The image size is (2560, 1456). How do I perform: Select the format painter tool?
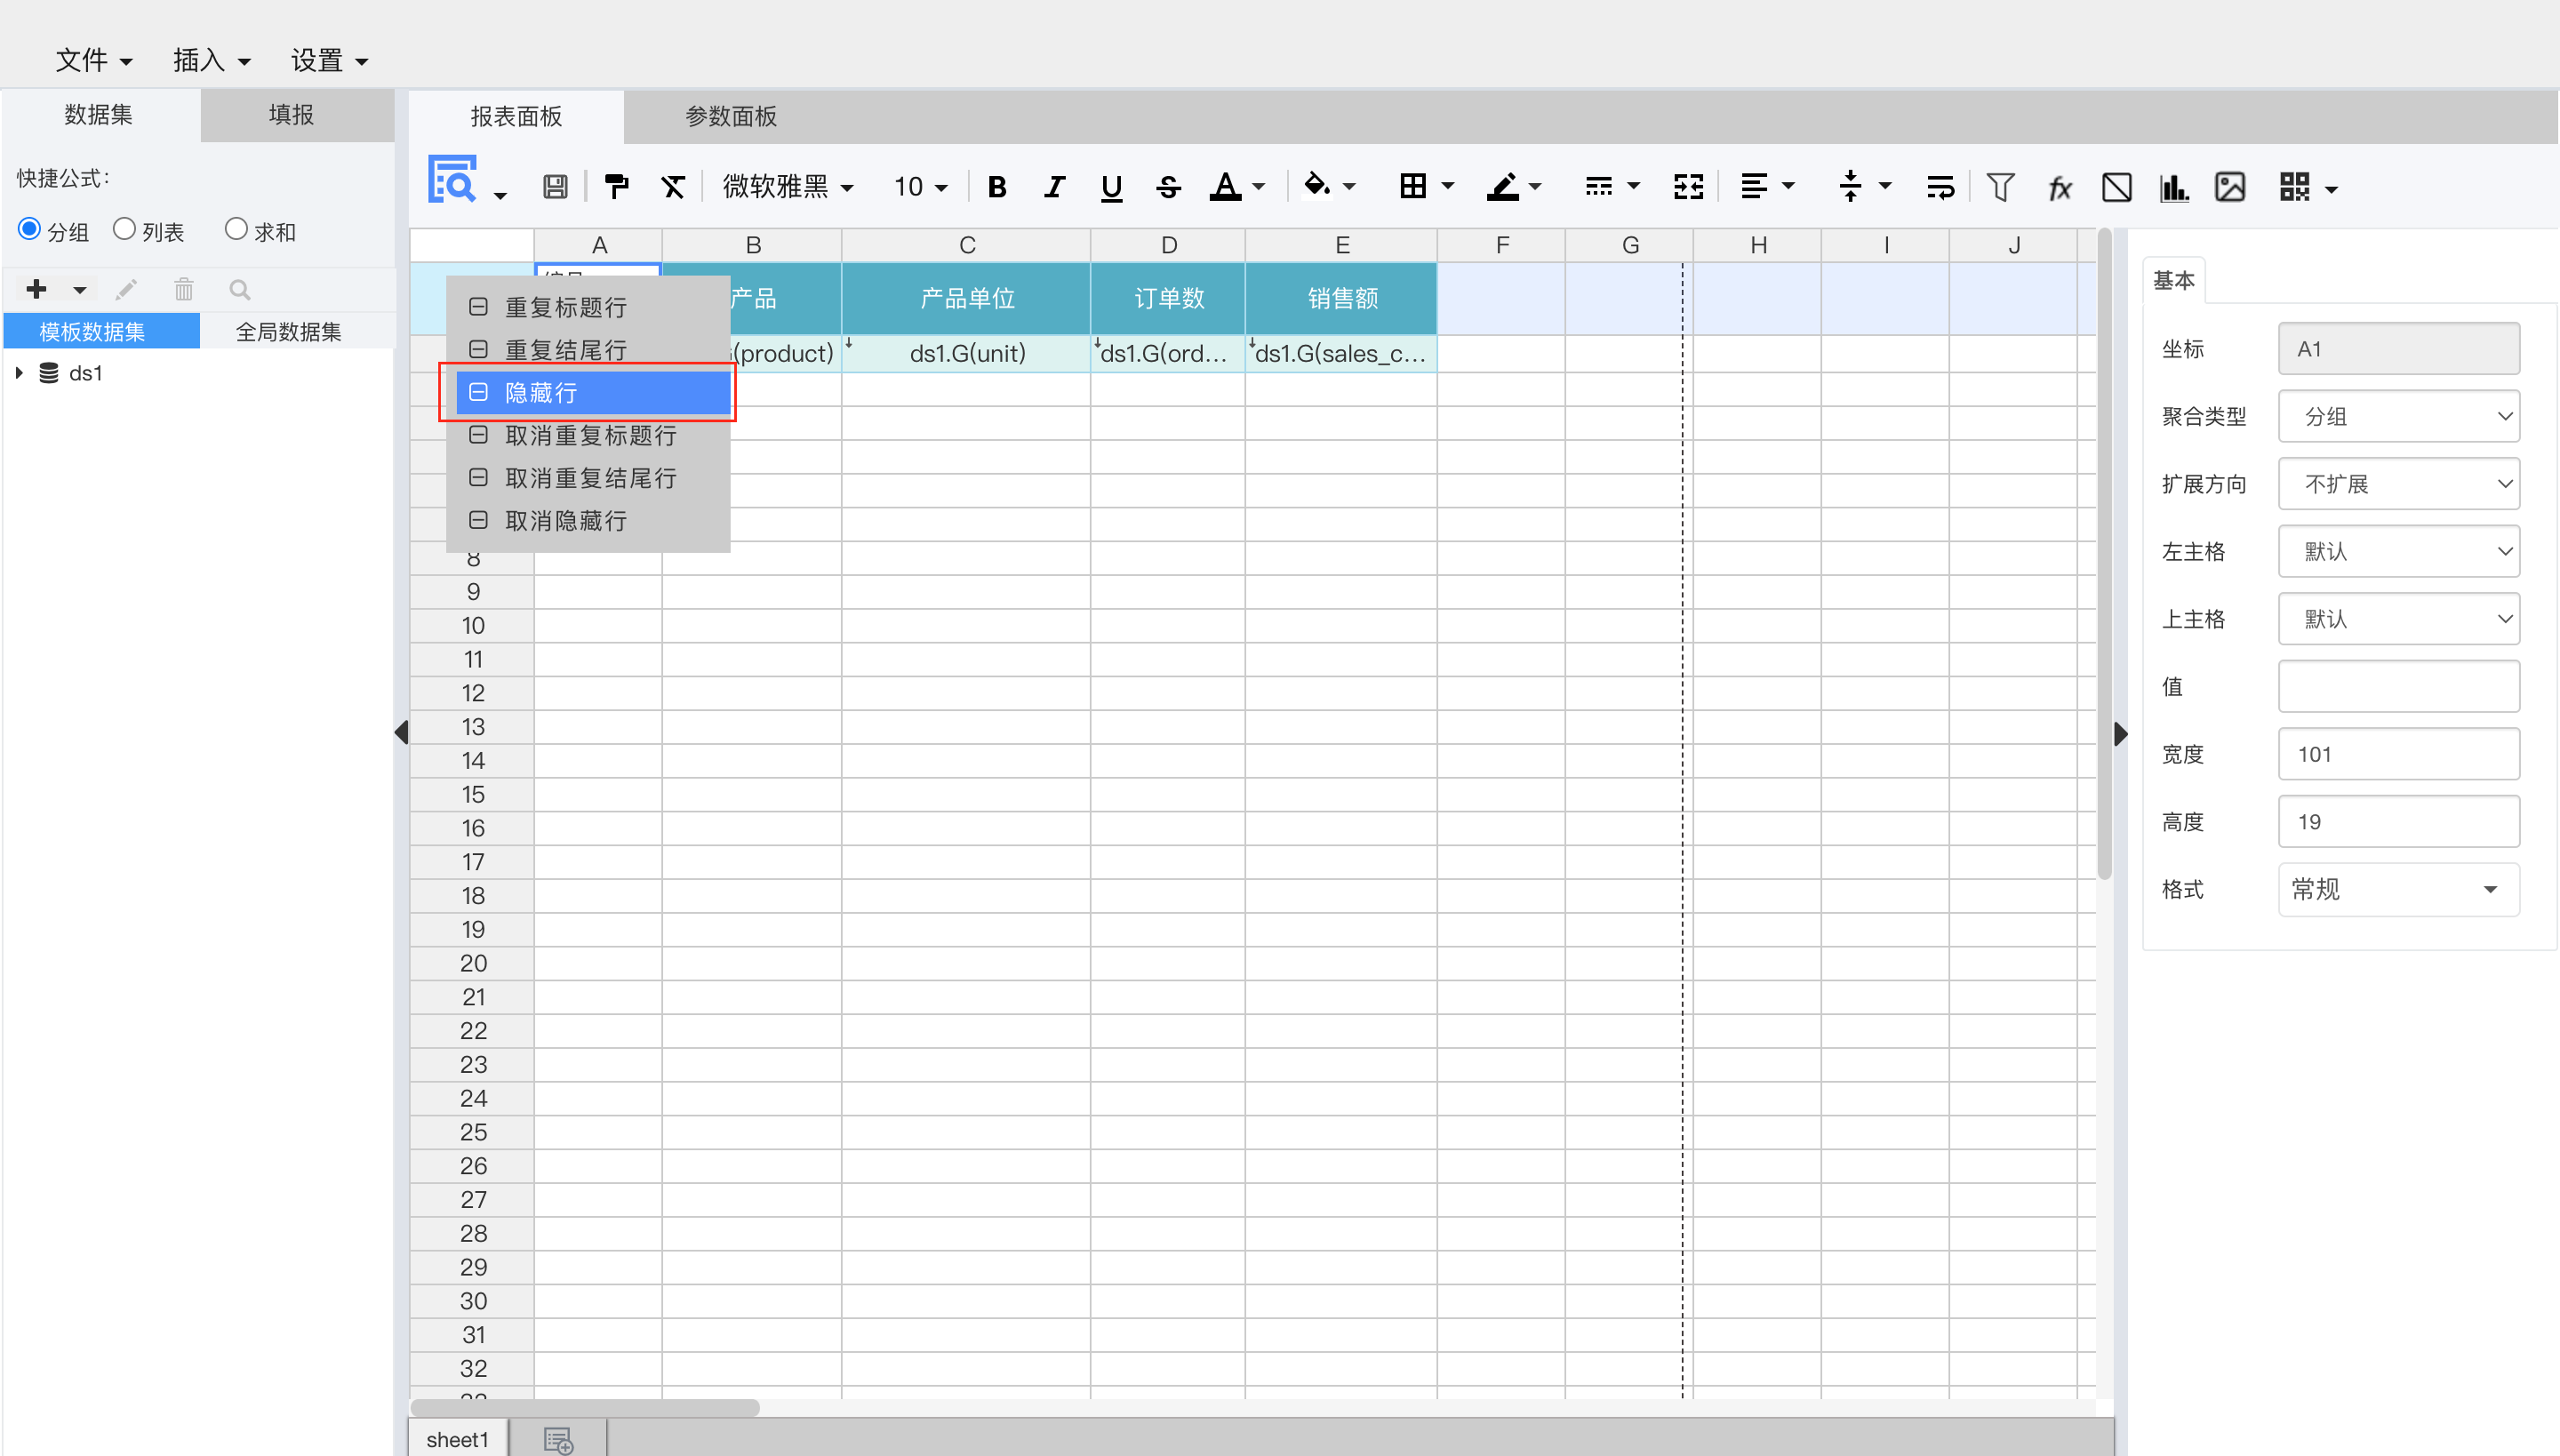(x=616, y=187)
